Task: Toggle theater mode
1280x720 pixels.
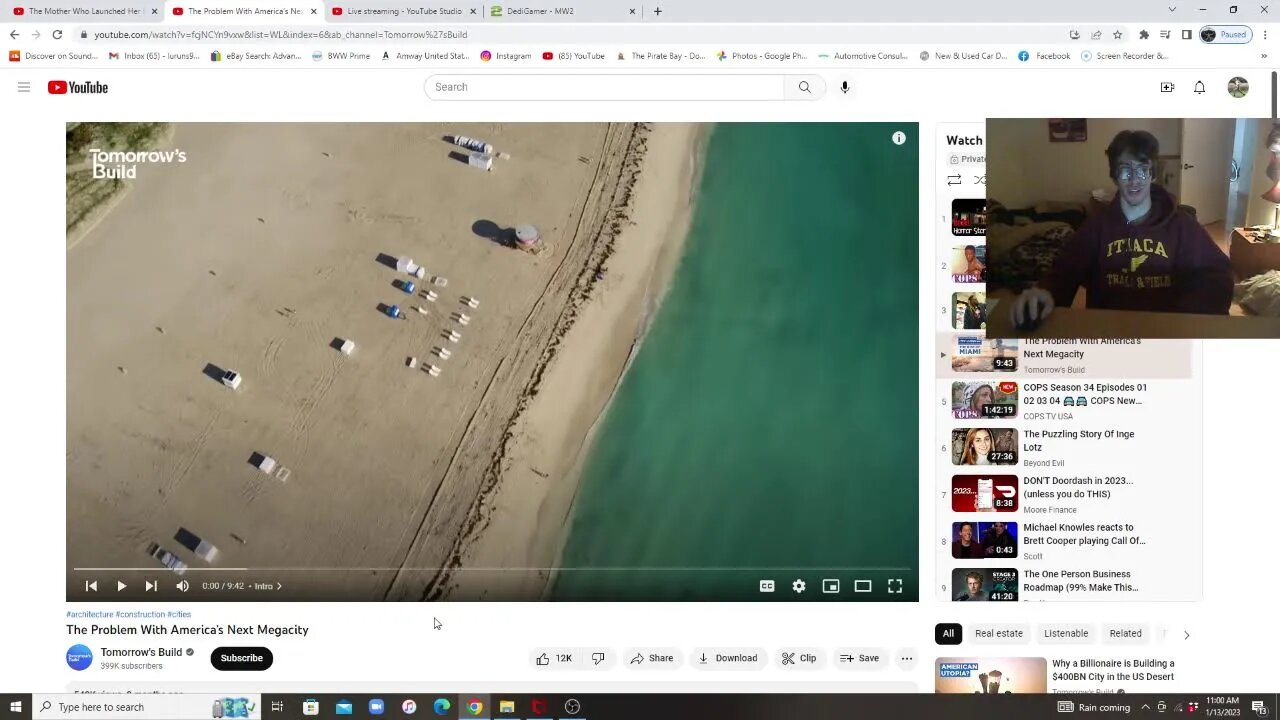Action: [x=863, y=586]
